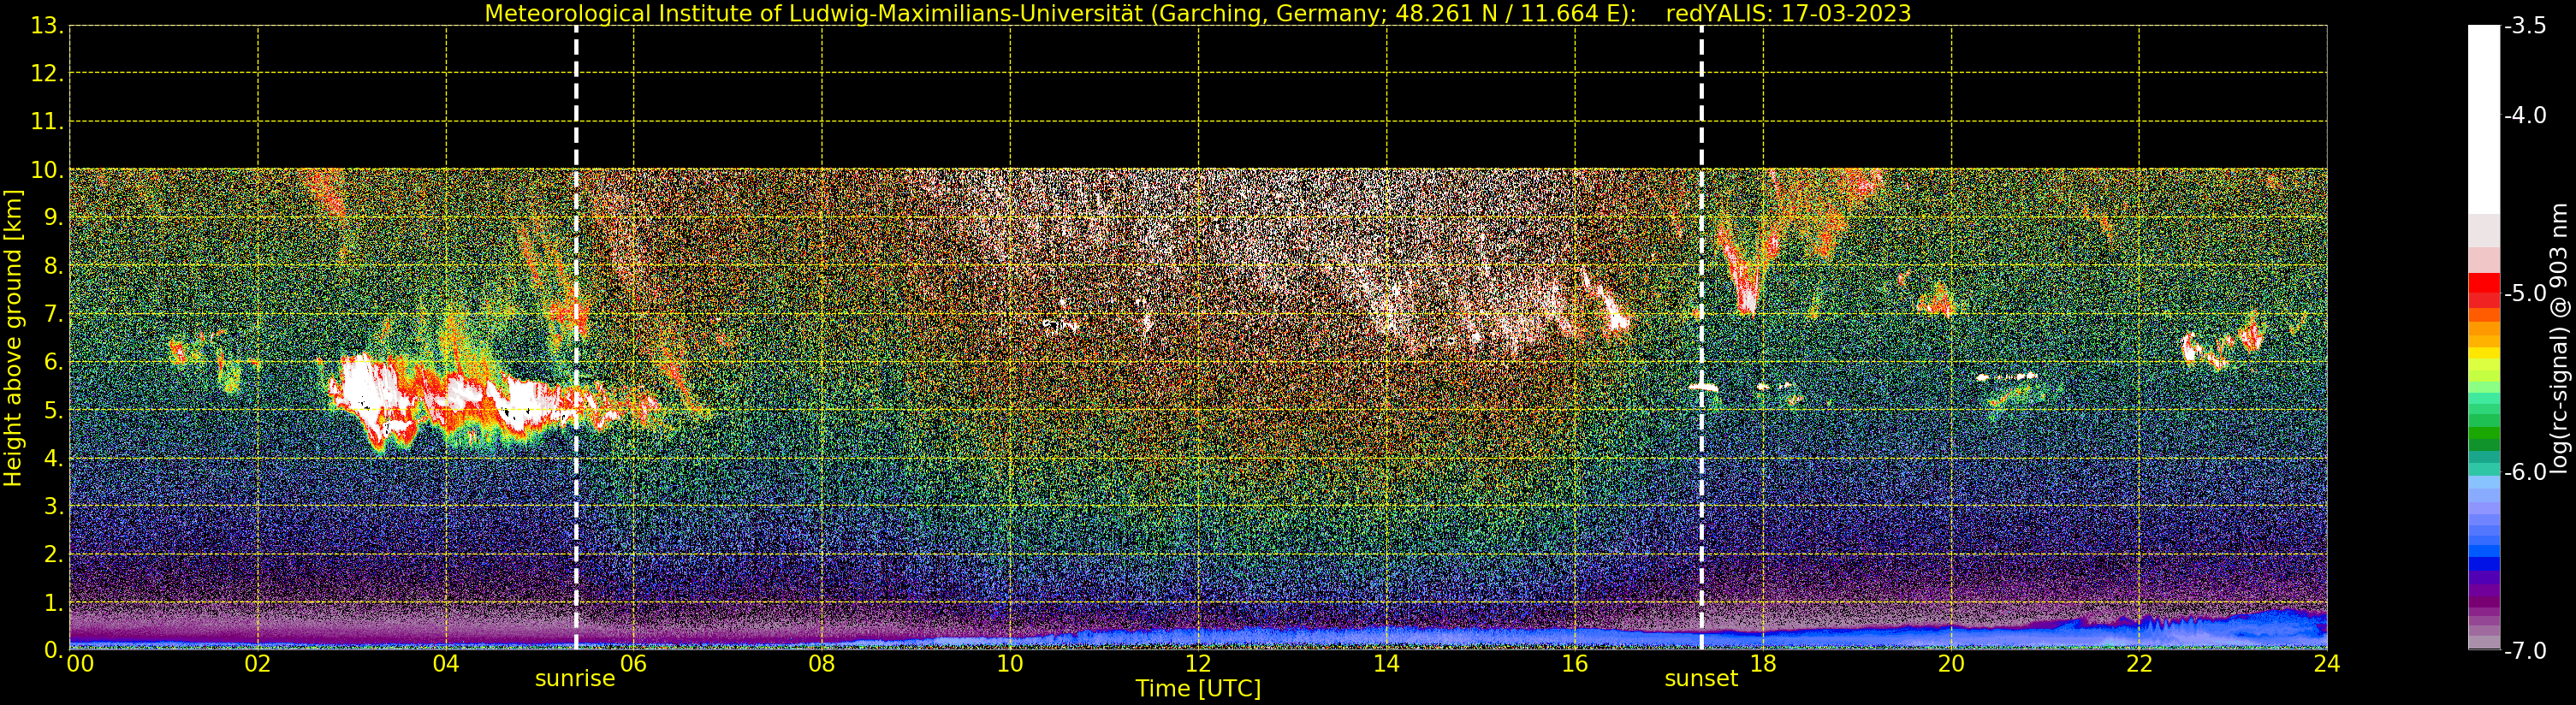Click the '-3.5' colorbar value

(x=2526, y=26)
